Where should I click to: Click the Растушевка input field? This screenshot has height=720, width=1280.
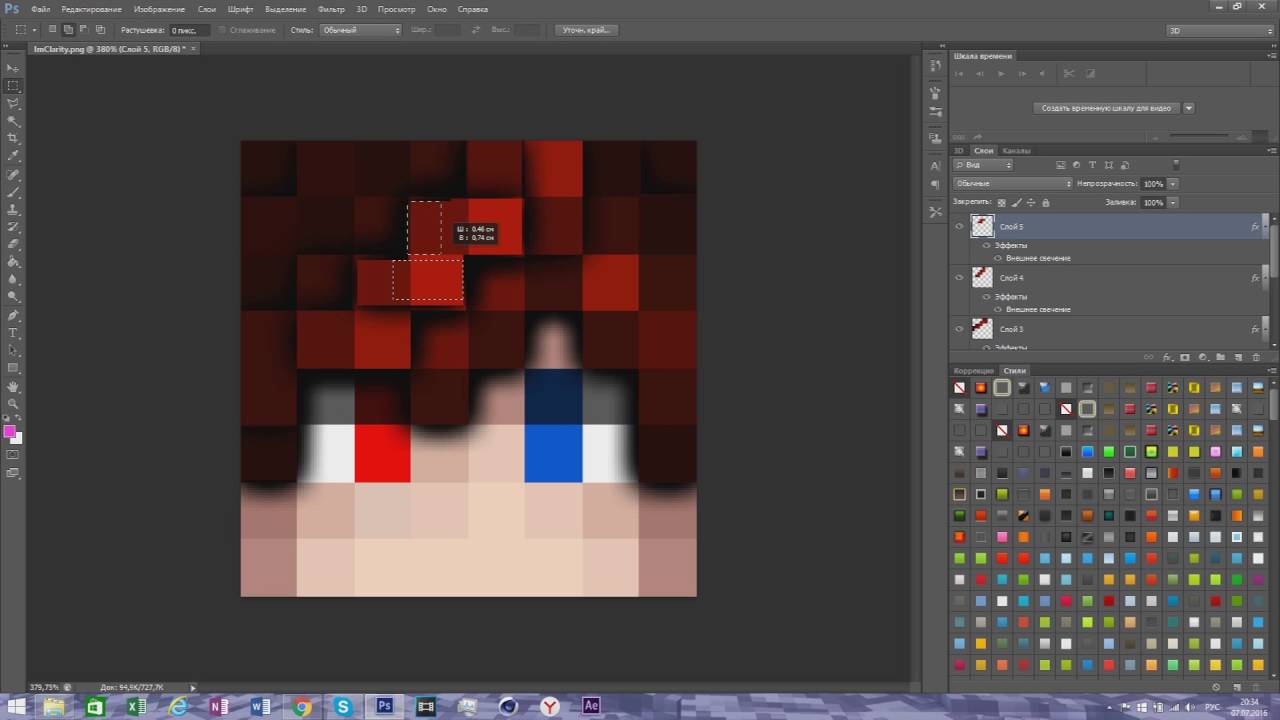(x=188, y=30)
